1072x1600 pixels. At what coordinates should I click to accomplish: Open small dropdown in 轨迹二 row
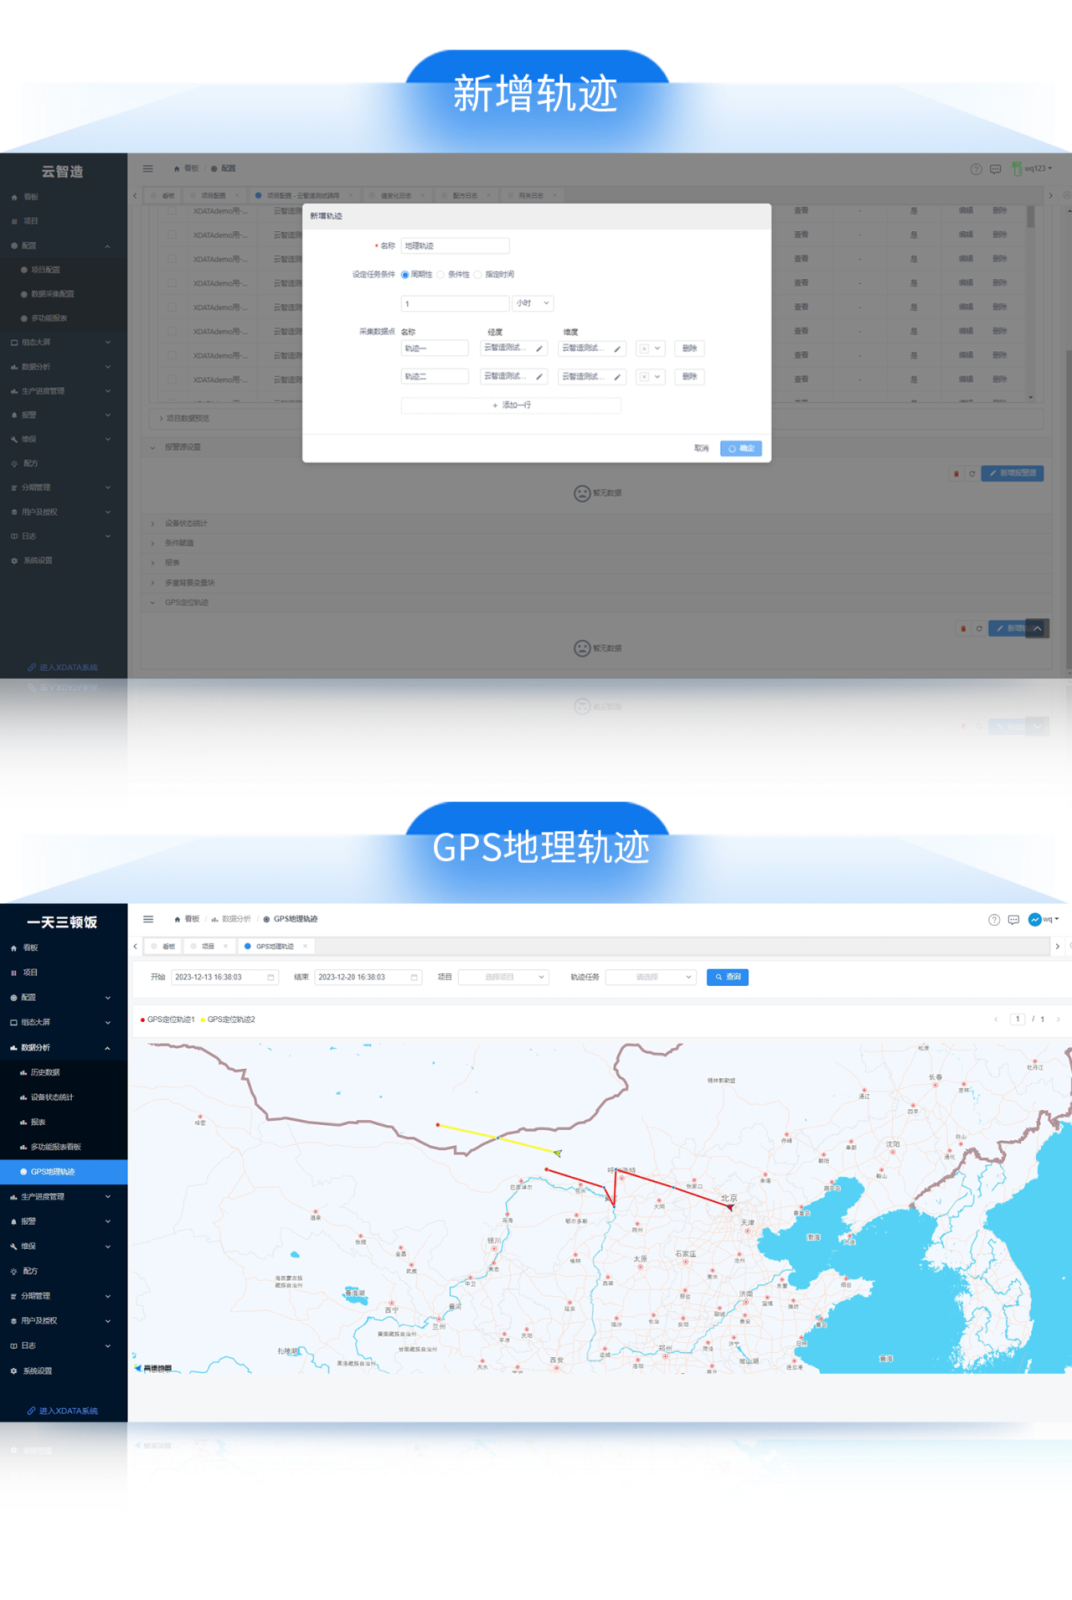point(651,376)
